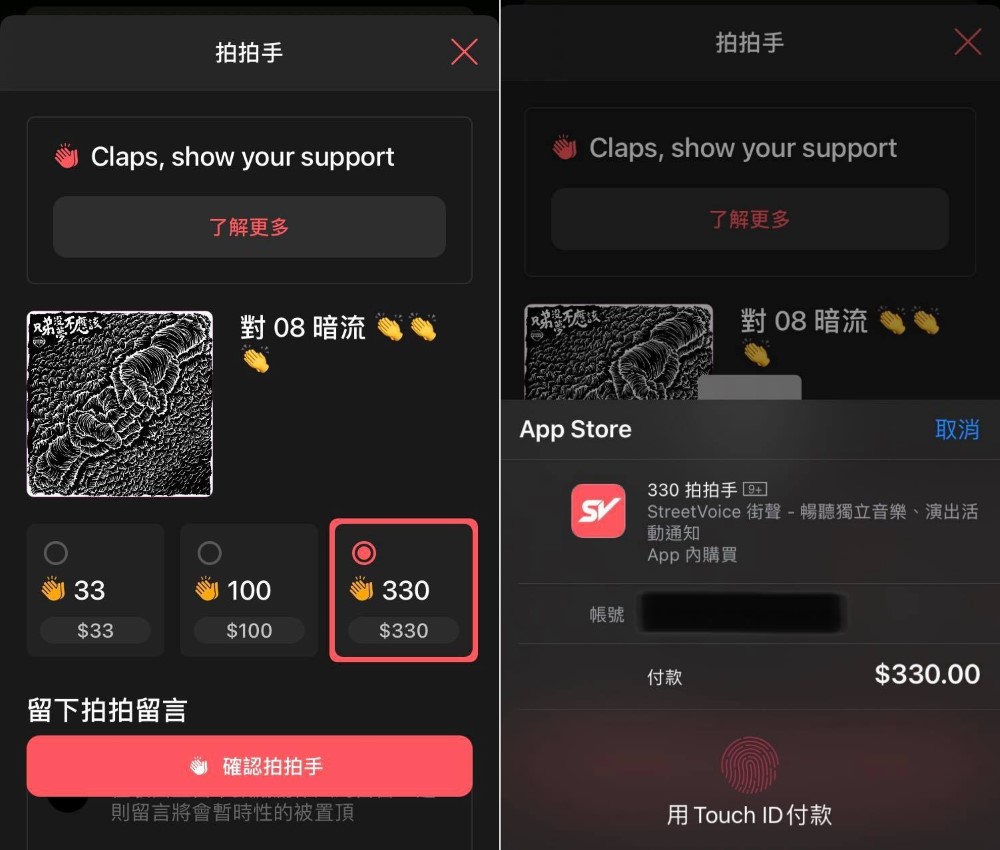Cancel the App Store purchase via 取消
This screenshot has width=1000, height=850.
point(957,429)
